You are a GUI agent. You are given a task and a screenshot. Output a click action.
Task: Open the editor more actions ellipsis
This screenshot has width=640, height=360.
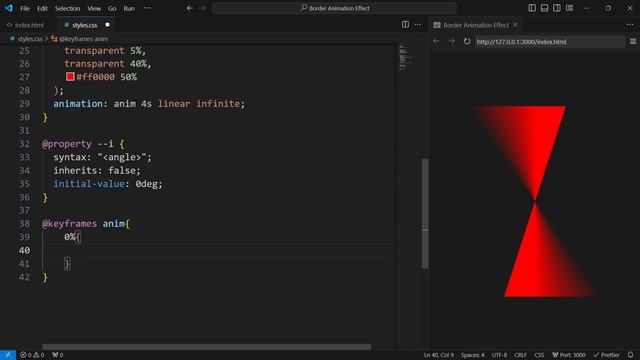[x=418, y=25]
